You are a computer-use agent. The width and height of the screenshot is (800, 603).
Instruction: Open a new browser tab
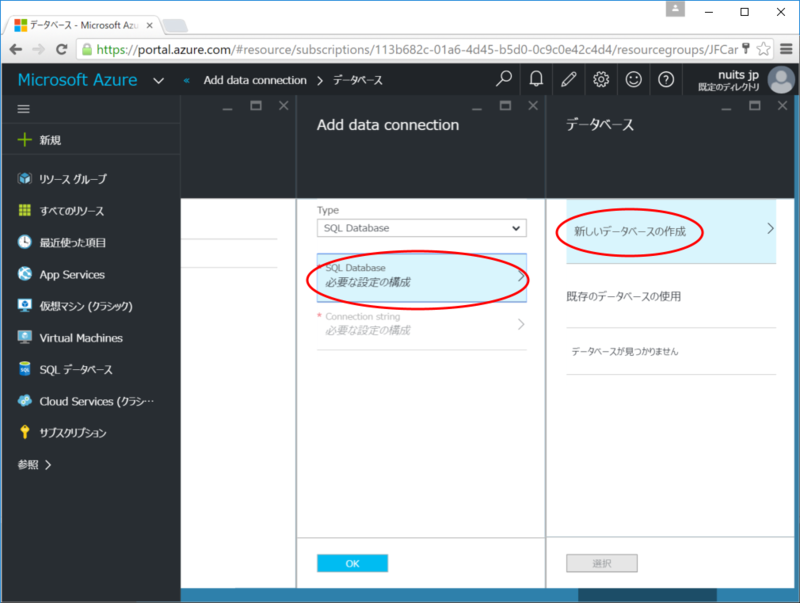pyautogui.click(x=174, y=26)
